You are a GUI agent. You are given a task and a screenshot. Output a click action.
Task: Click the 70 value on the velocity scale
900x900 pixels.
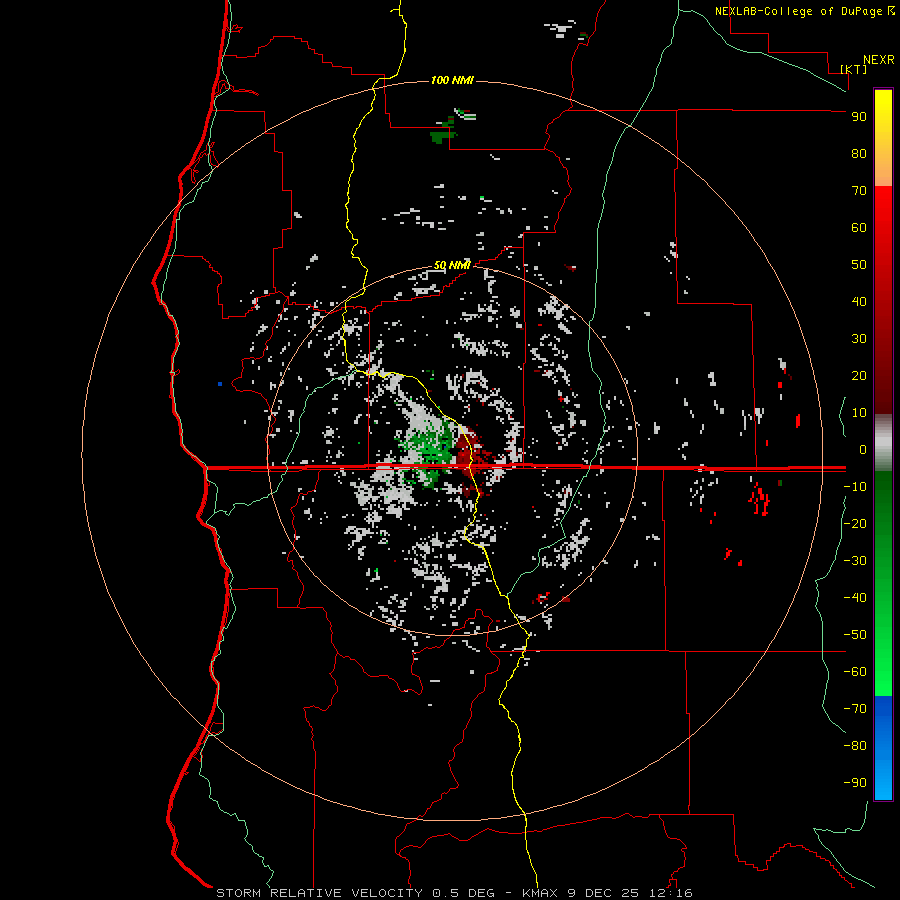point(859,191)
